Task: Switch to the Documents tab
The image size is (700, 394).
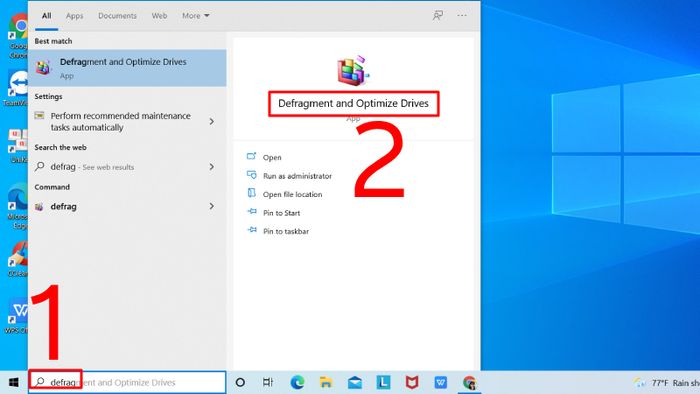Action: coord(117,16)
